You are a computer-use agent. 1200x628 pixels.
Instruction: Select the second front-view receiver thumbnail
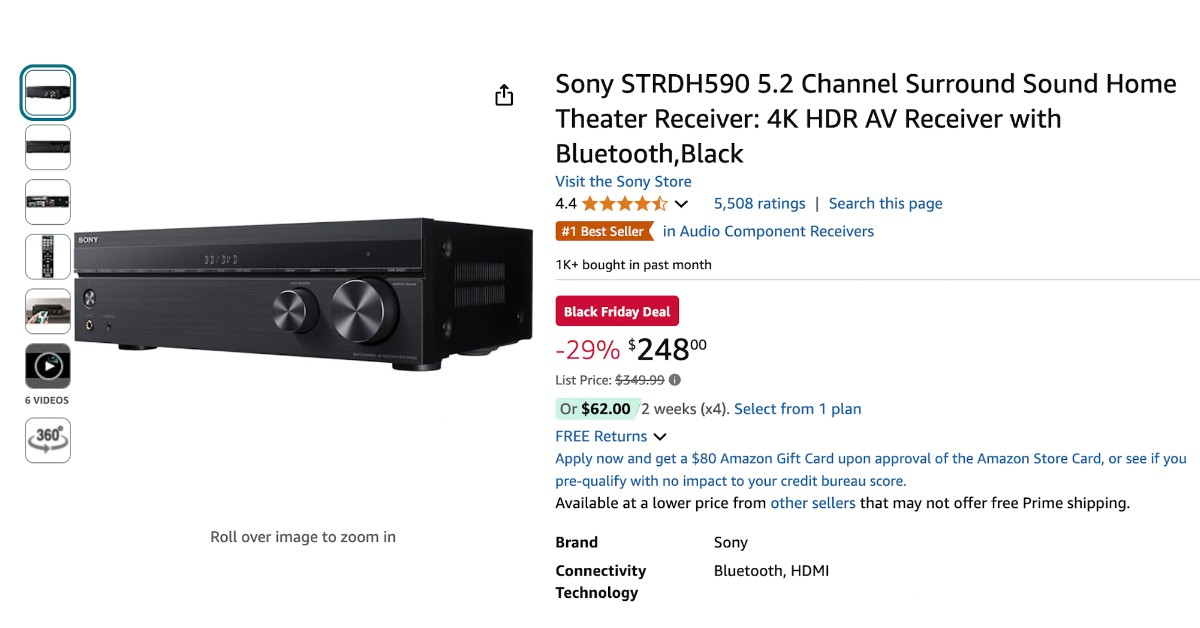tap(47, 147)
